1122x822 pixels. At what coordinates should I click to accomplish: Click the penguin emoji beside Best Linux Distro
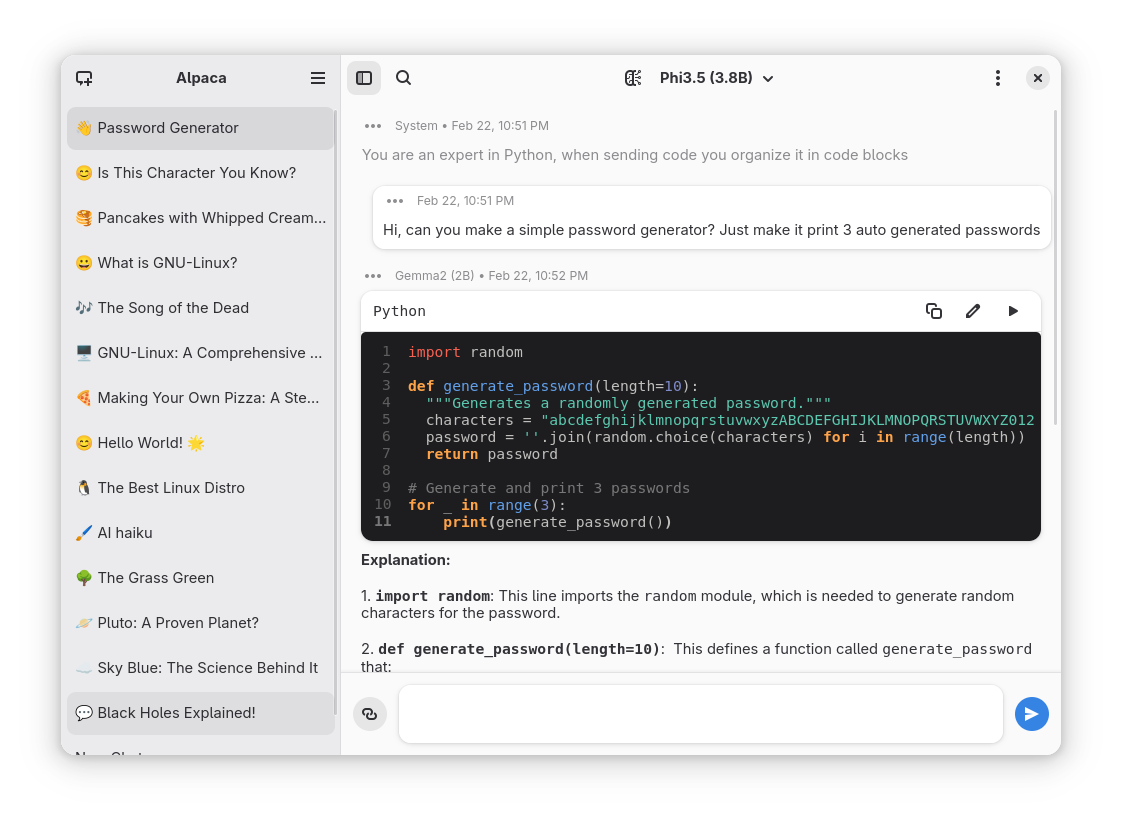point(84,489)
